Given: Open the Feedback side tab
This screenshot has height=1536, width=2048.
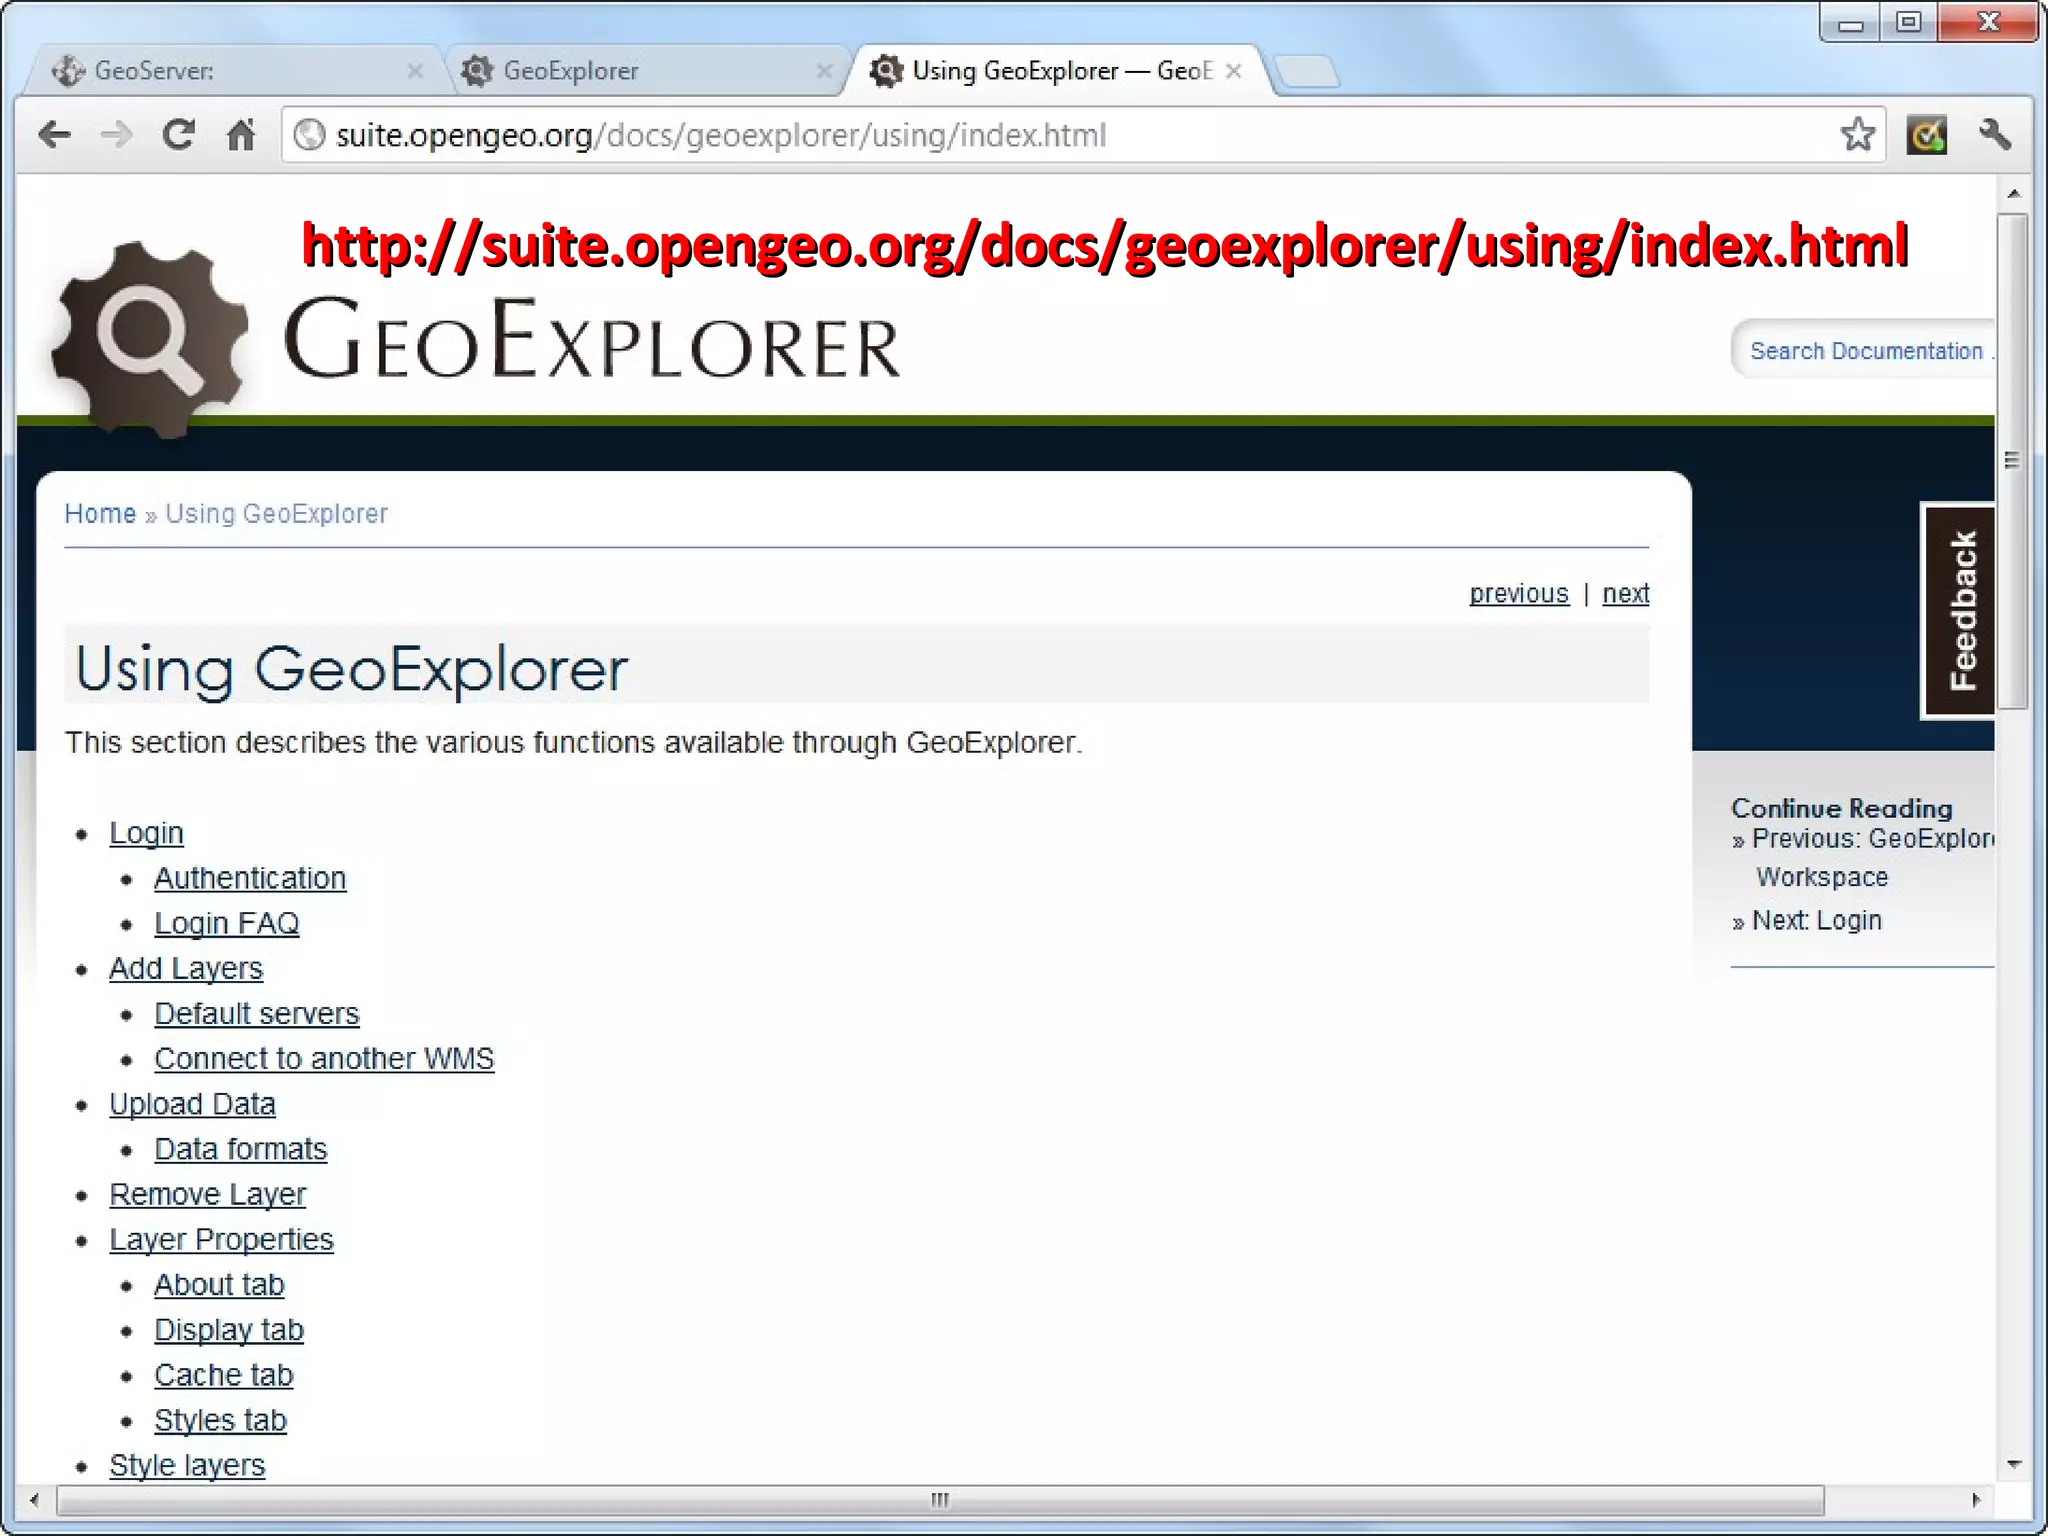Looking at the screenshot, I should (x=1959, y=610).
